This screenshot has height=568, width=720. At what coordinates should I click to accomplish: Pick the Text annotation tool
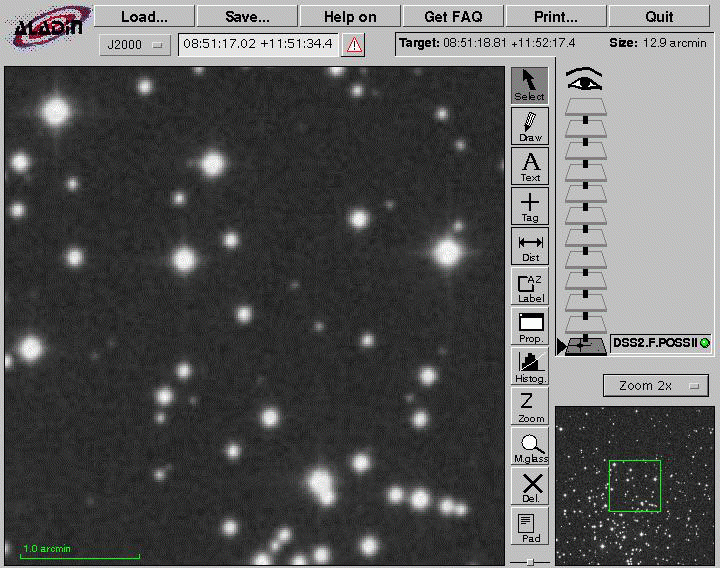pos(530,166)
